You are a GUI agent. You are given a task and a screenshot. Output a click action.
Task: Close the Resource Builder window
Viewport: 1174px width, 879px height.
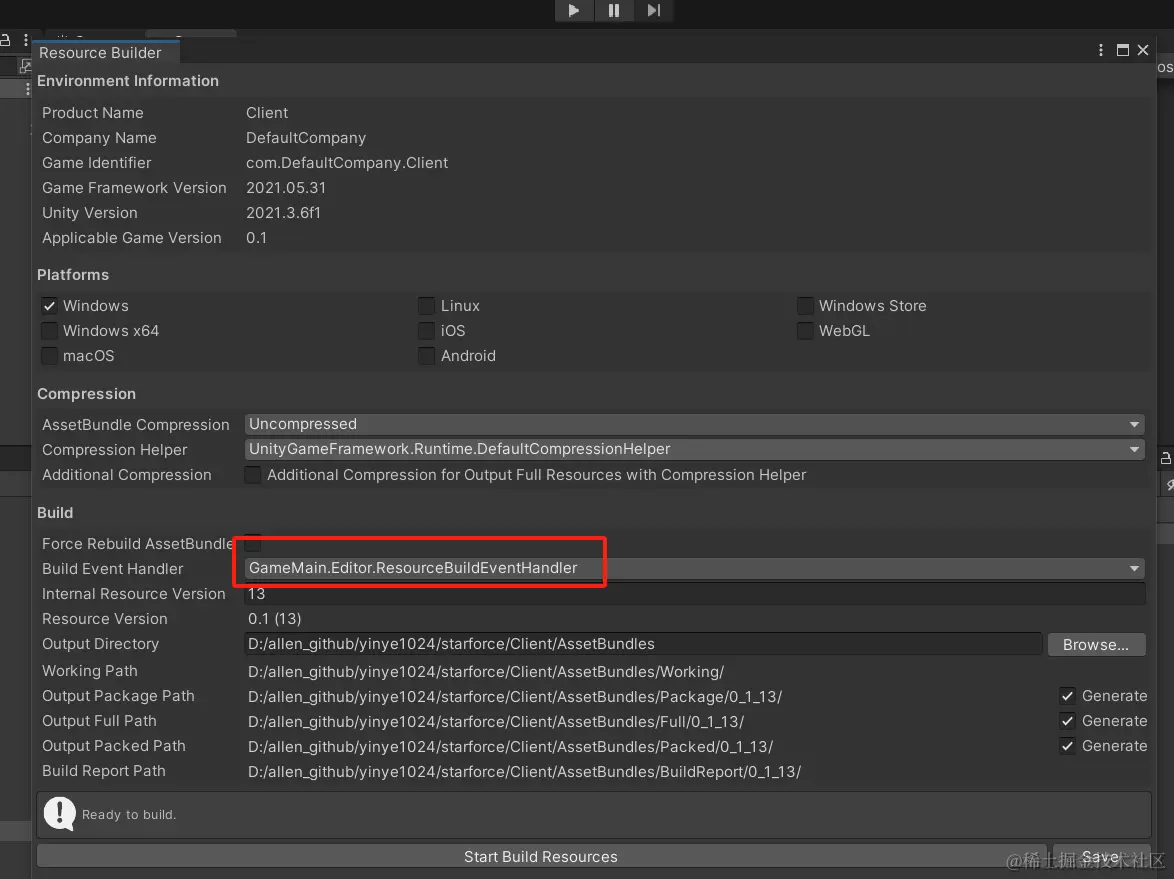pyautogui.click(x=1143, y=50)
